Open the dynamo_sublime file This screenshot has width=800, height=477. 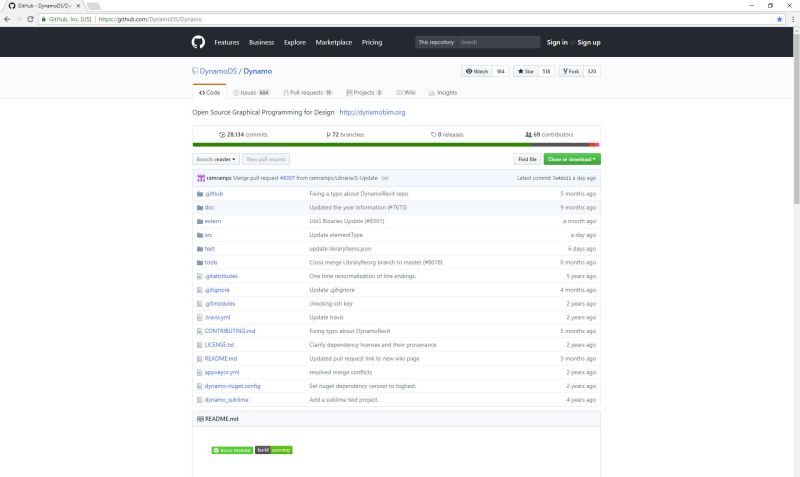click(226, 400)
